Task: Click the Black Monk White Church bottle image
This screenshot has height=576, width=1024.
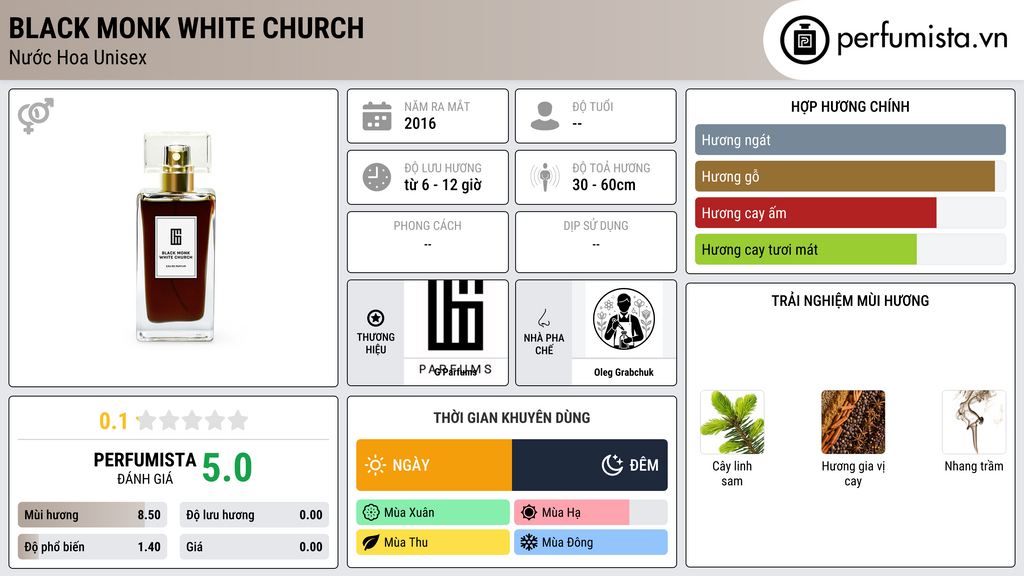Action: [176, 236]
